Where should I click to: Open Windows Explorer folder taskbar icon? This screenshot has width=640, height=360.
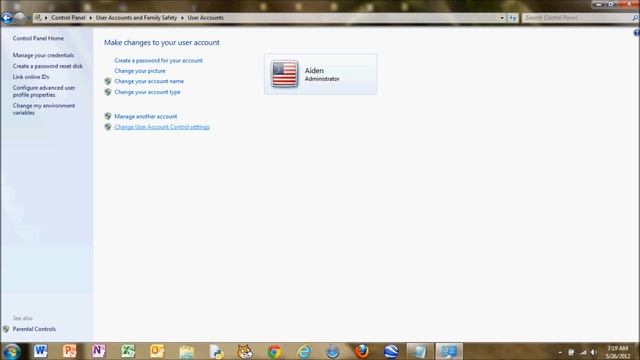(x=187, y=351)
